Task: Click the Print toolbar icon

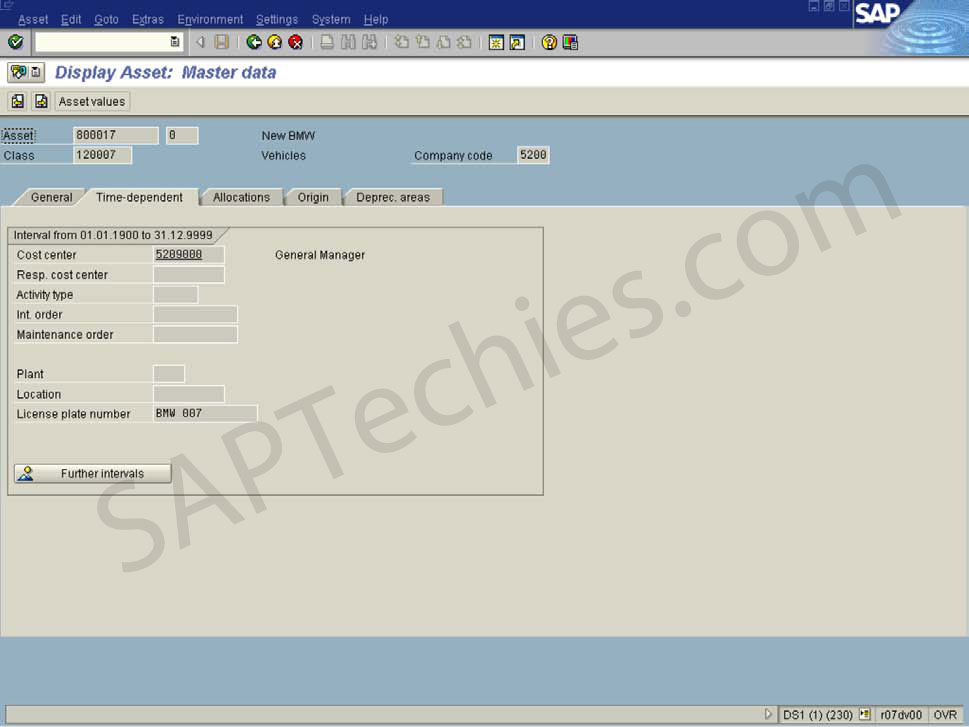Action: pyautogui.click(x=326, y=42)
